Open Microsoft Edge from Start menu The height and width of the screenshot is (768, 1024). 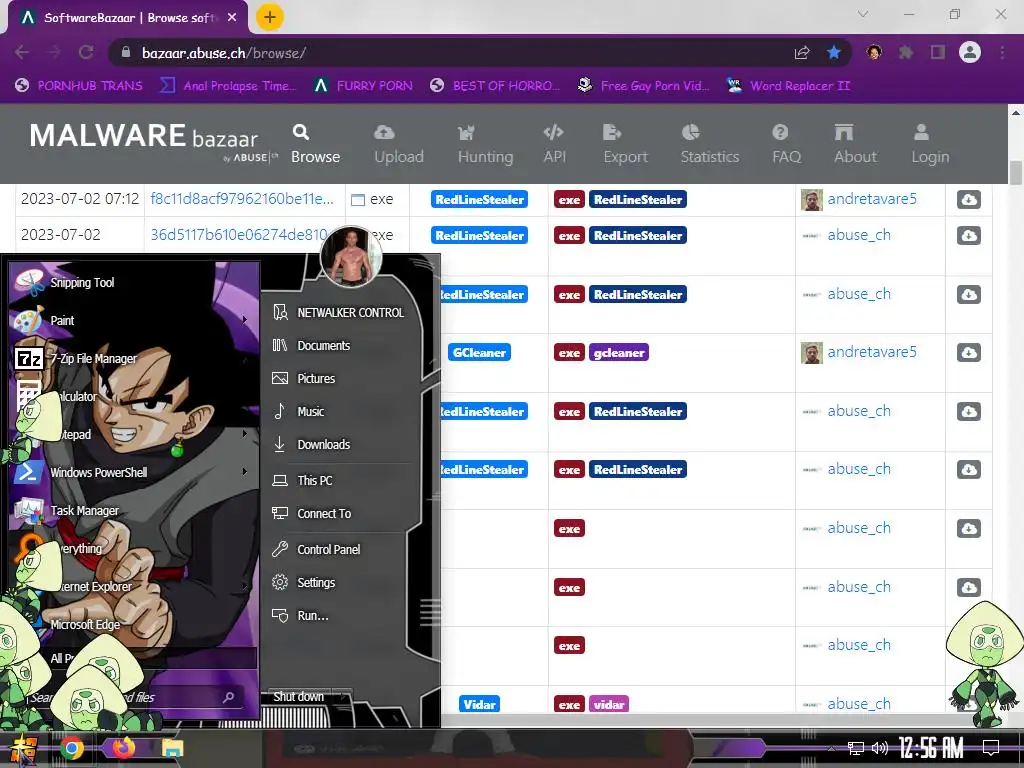[x=86, y=624]
